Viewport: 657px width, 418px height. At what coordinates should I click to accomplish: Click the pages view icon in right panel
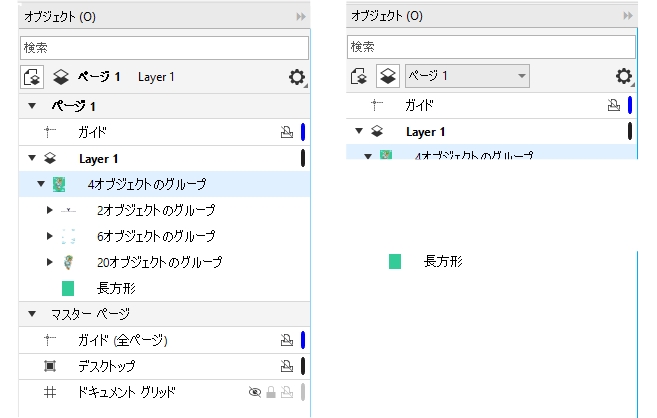pyautogui.click(x=360, y=77)
